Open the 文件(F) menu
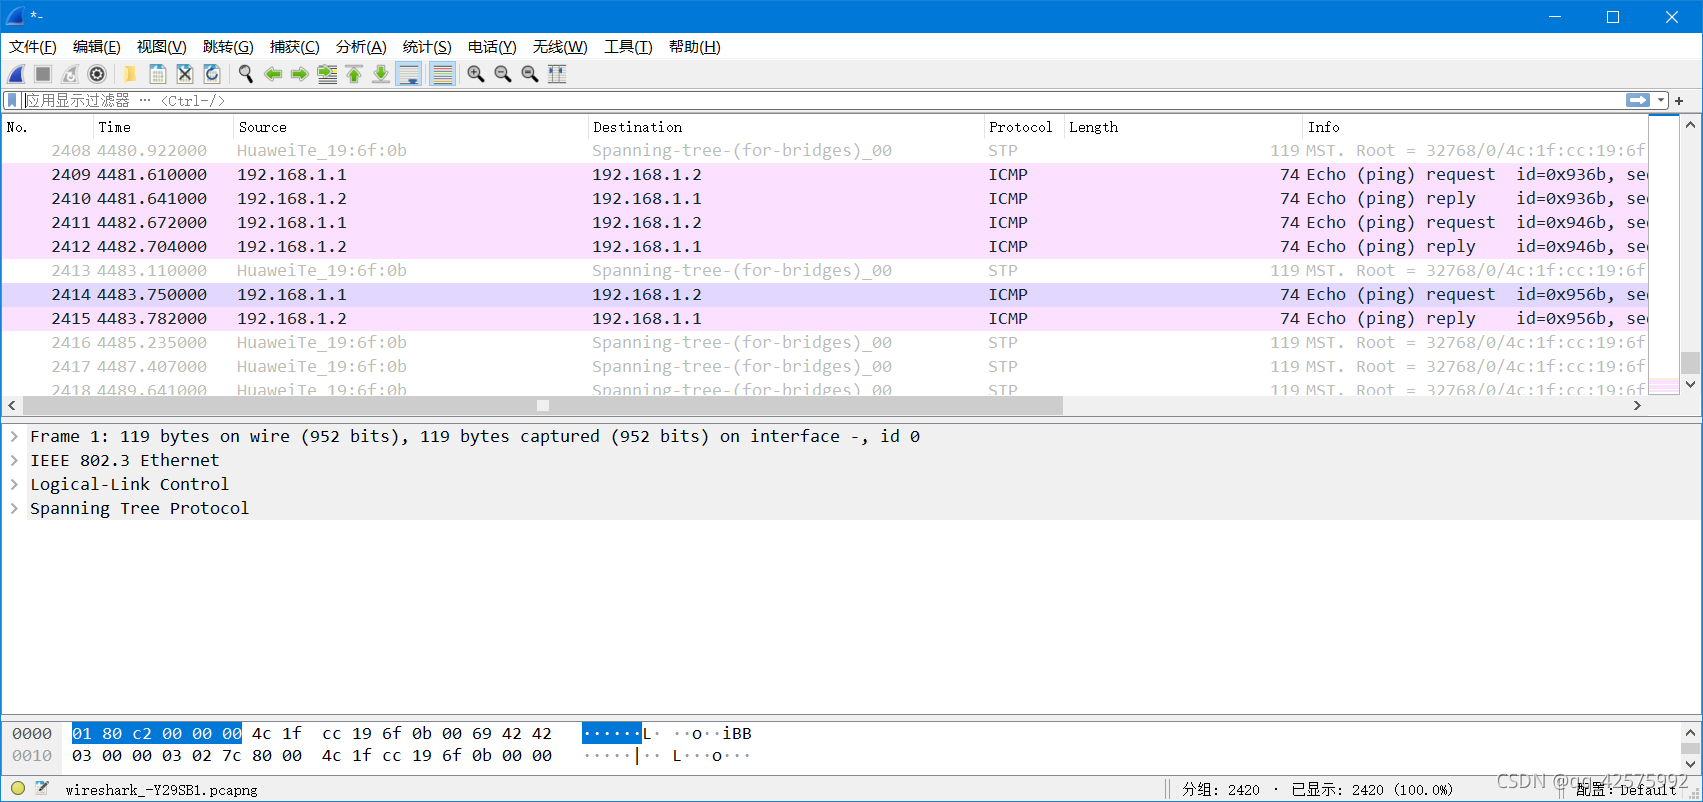The width and height of the screenshot is (1703, 802). 33,47
